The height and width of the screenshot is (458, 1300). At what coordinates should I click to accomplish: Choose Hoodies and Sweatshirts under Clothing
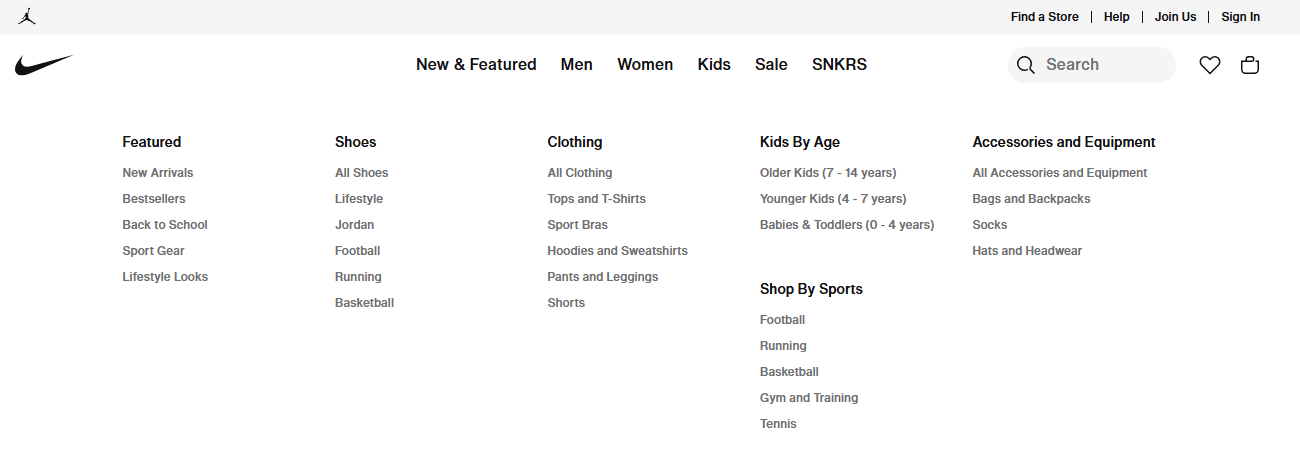pyautogui.click(x=617, y=251)
